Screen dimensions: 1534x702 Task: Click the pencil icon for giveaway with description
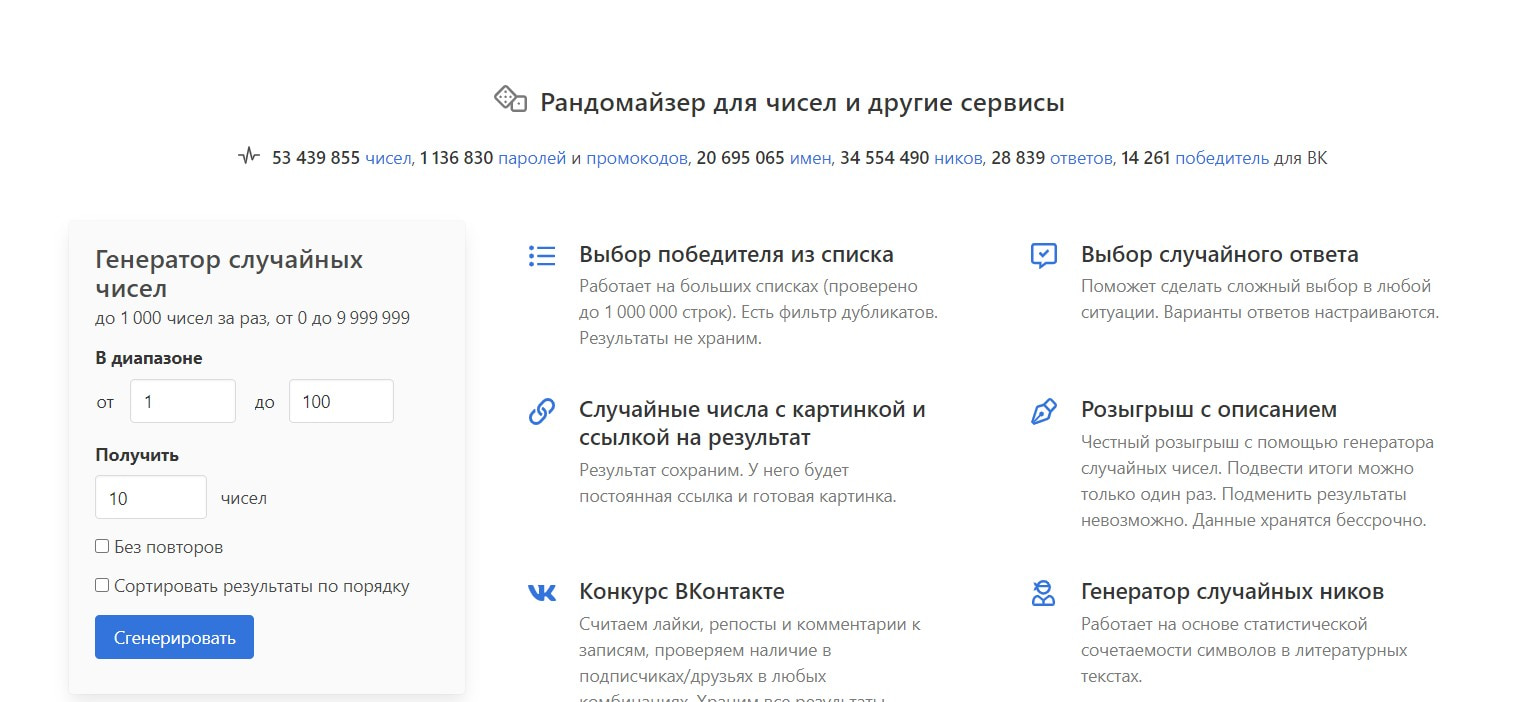[x=1042, y=410]
